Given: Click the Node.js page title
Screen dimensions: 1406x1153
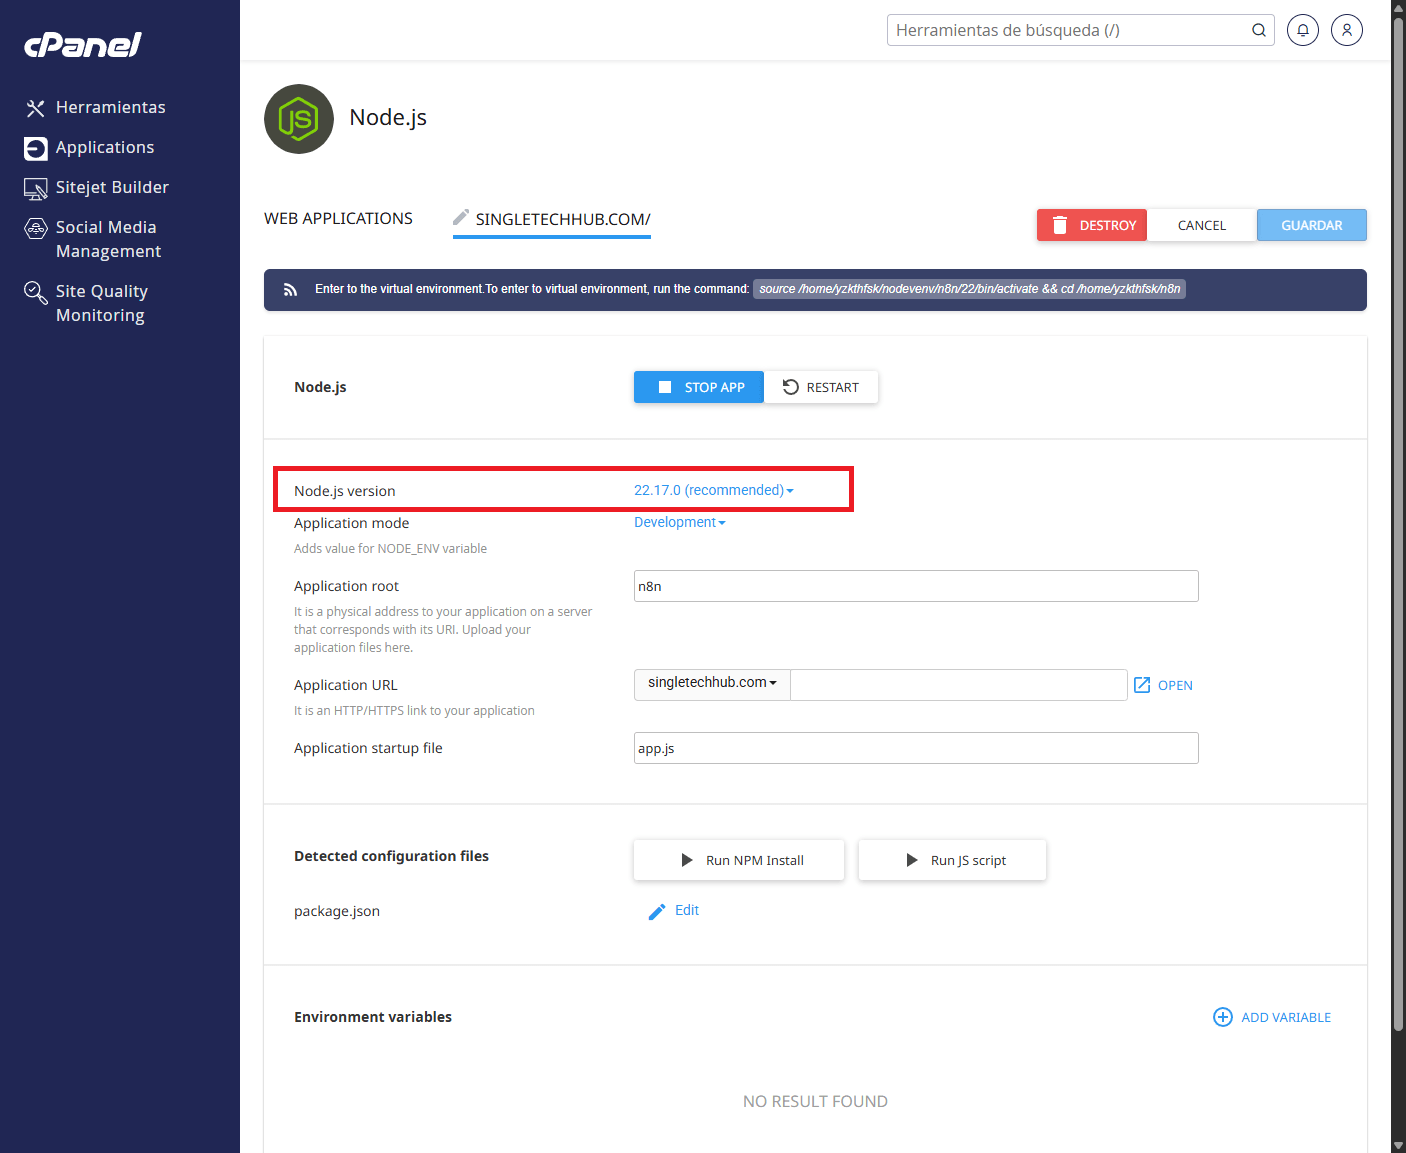Looking at the screenshot, I should [x=388, y=117].
